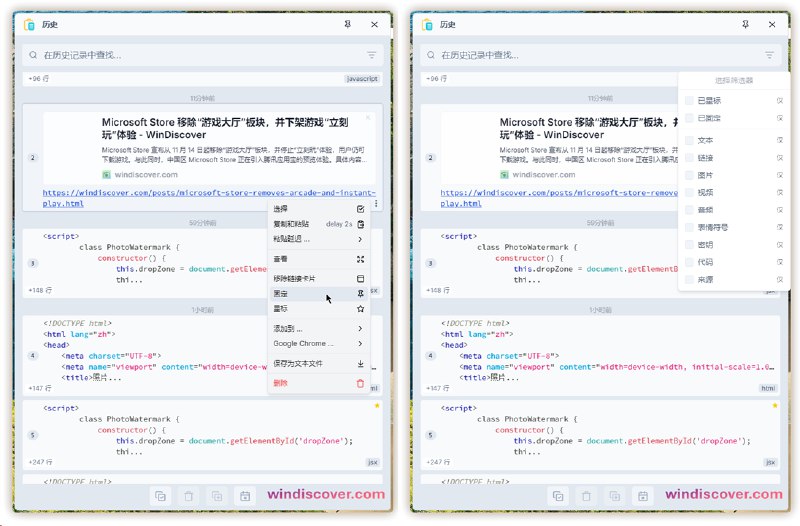Click the calendar icon in the right window bottom toolbar
This screenshot has width=800, height=526.
click(x=643, y=496)
